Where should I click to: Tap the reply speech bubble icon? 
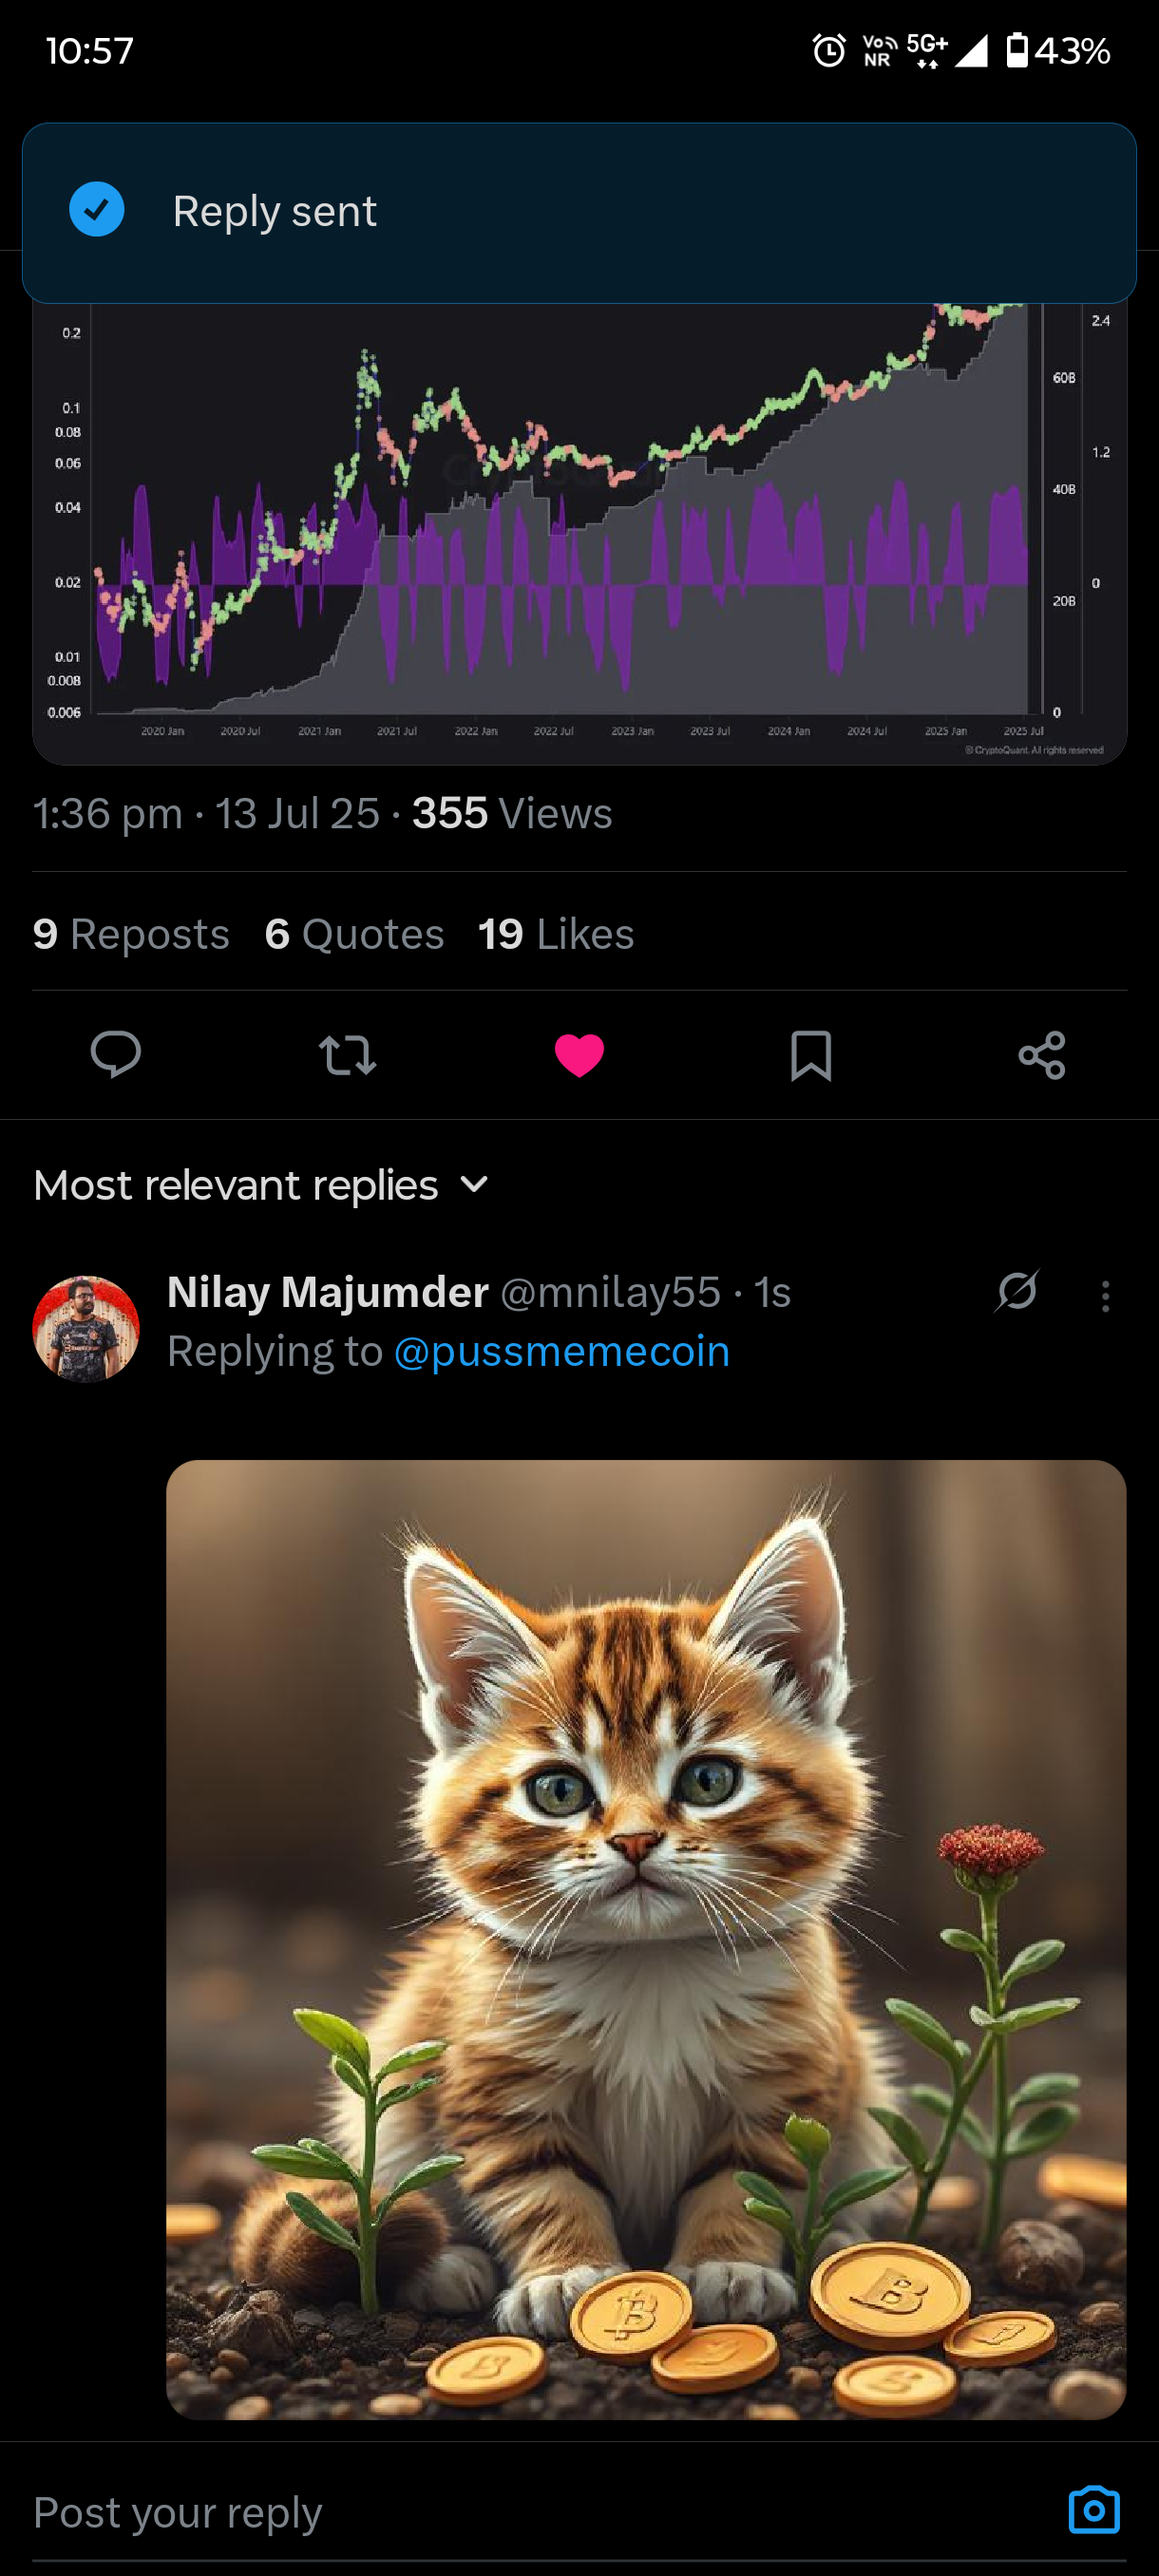coord(116,1054)
